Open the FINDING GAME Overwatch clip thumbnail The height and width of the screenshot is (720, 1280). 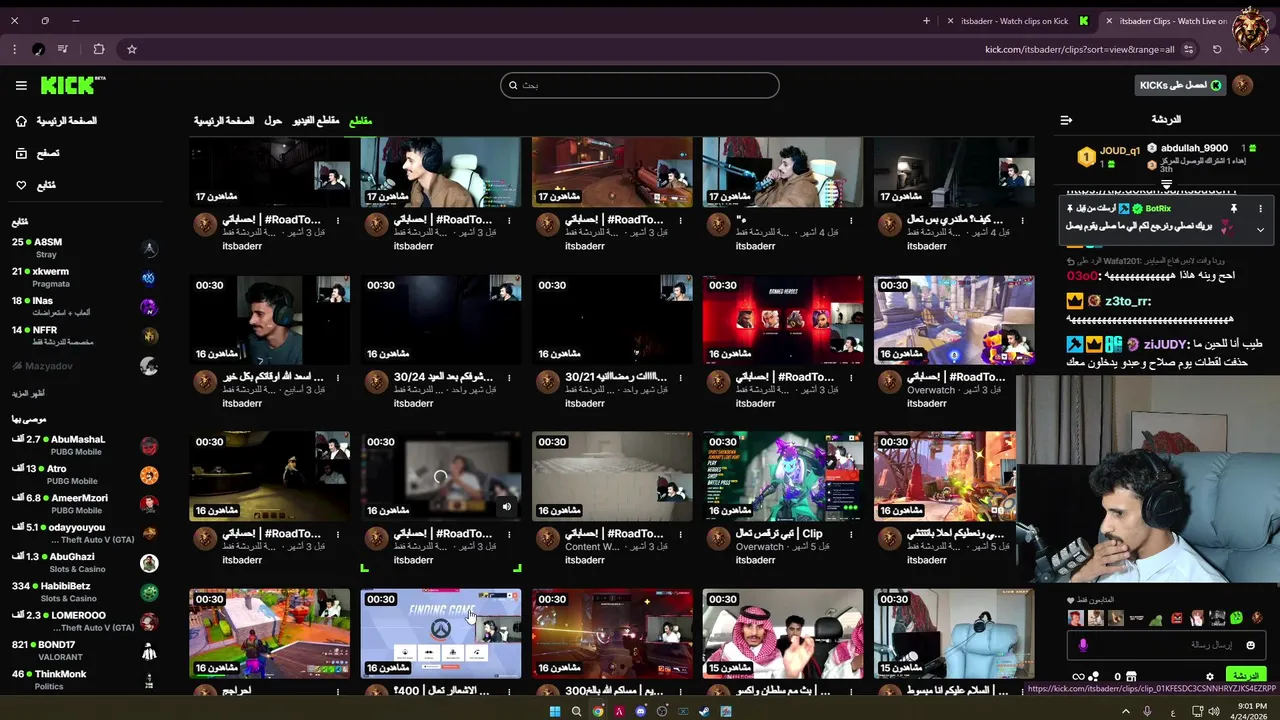pyautogui.click(x=440, y=634)
